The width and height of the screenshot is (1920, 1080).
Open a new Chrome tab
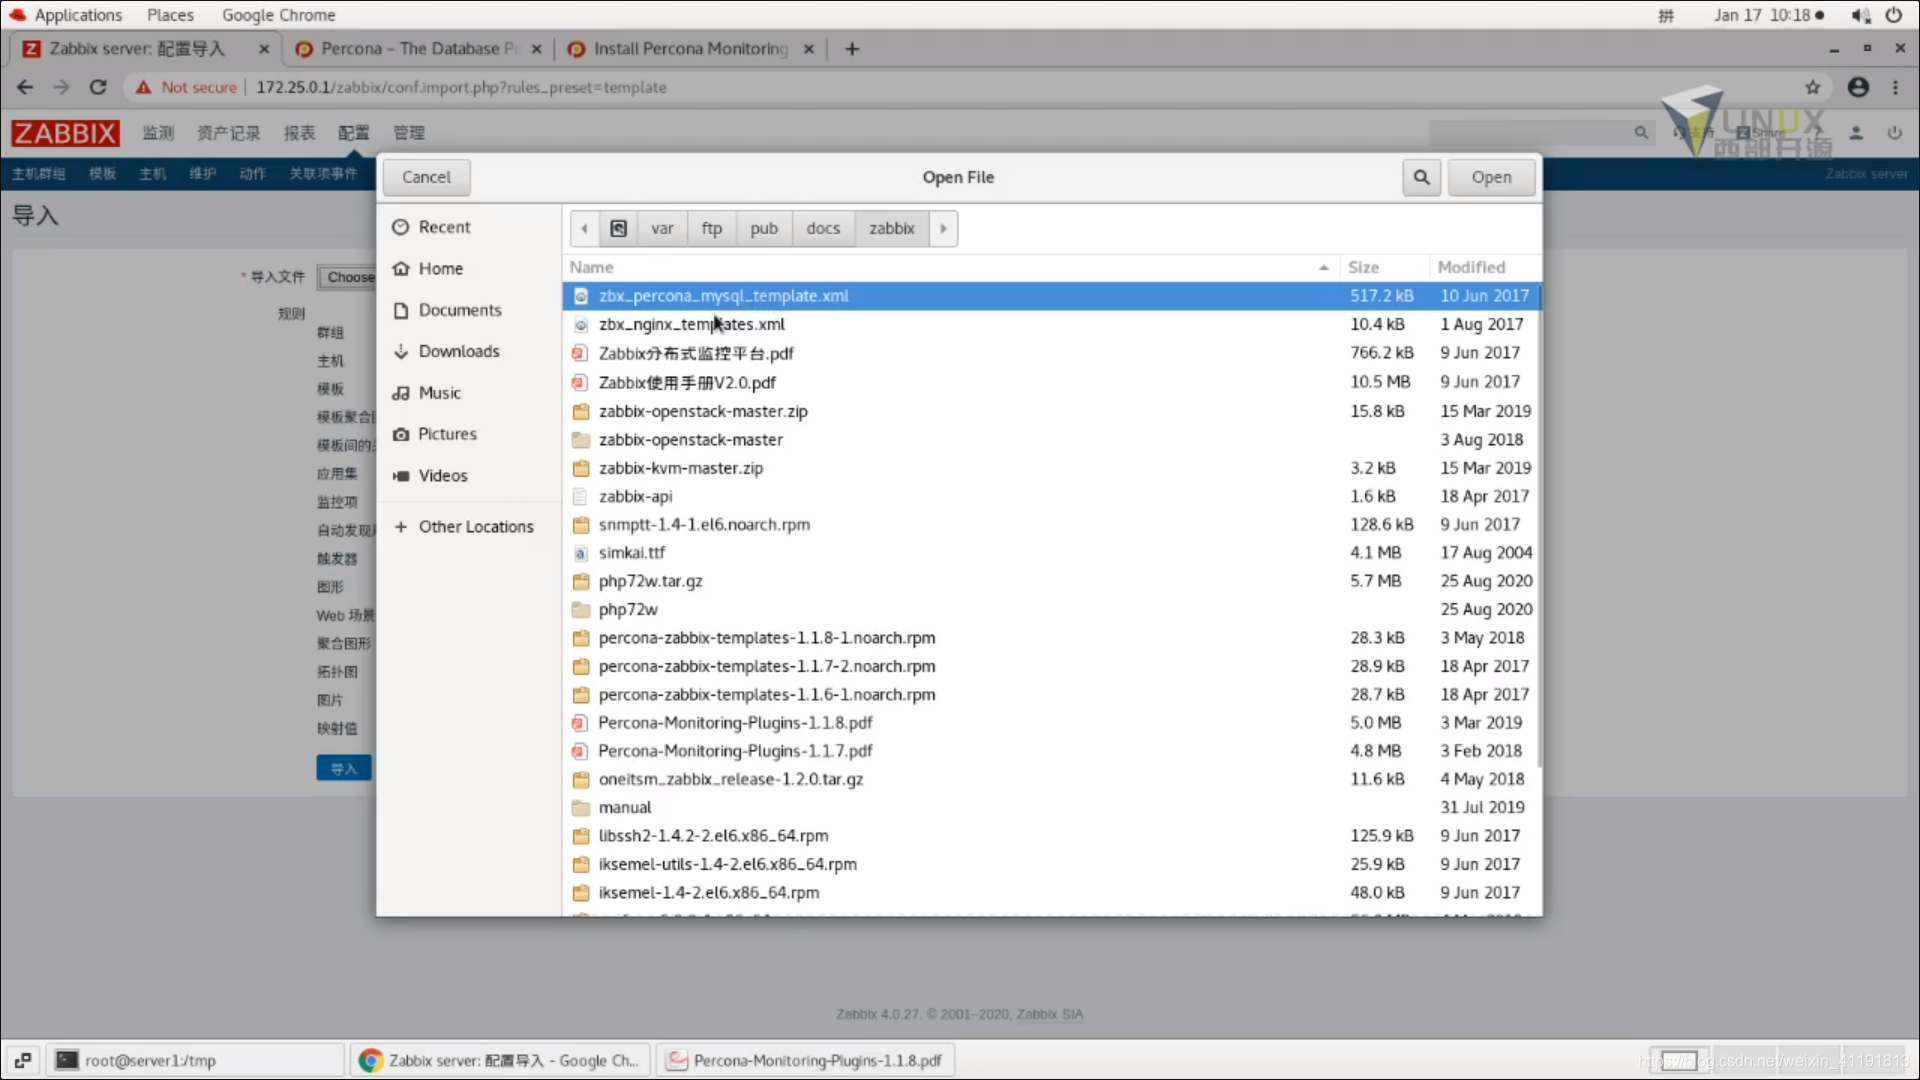[x=852, y=48]
